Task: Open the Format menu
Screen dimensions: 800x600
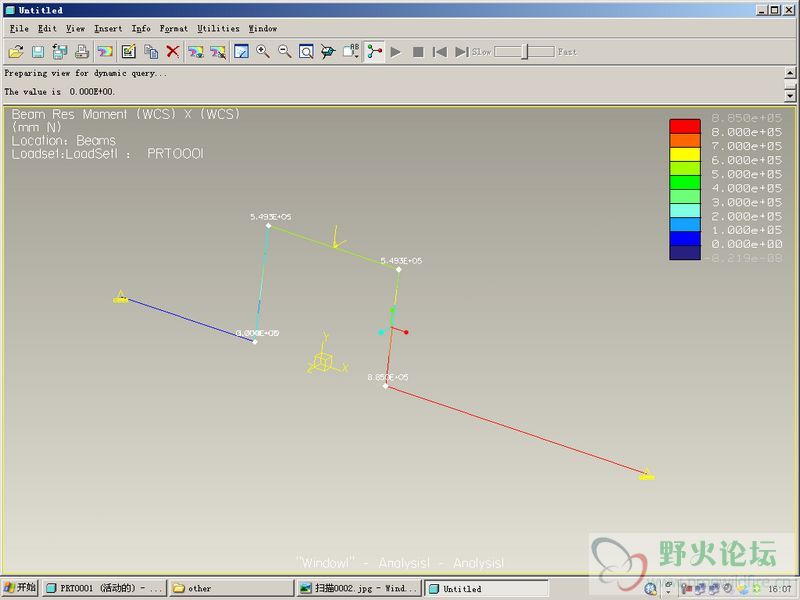Action: tap(173, 29)
